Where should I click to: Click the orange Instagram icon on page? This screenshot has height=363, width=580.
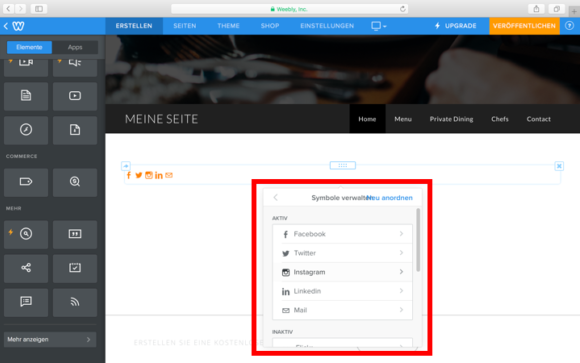tap(149, 175)
